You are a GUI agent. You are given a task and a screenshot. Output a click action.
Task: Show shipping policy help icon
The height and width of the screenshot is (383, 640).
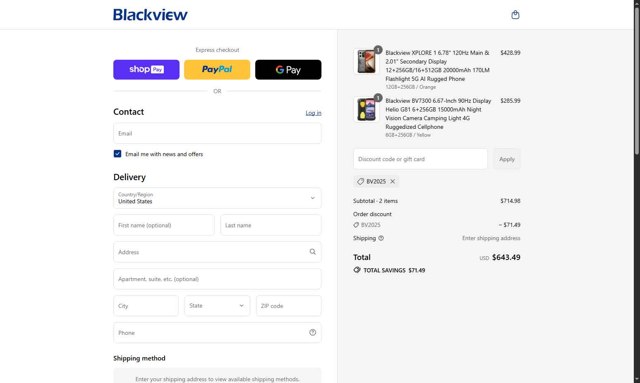point(381,238)
